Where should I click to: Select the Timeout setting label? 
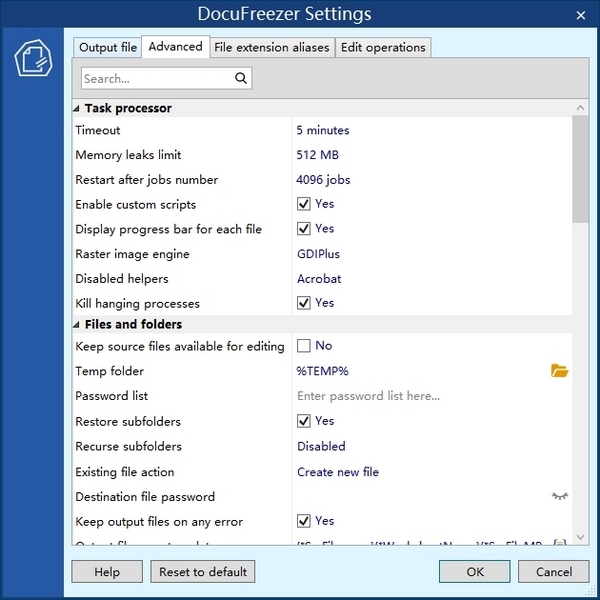point(98,130)
